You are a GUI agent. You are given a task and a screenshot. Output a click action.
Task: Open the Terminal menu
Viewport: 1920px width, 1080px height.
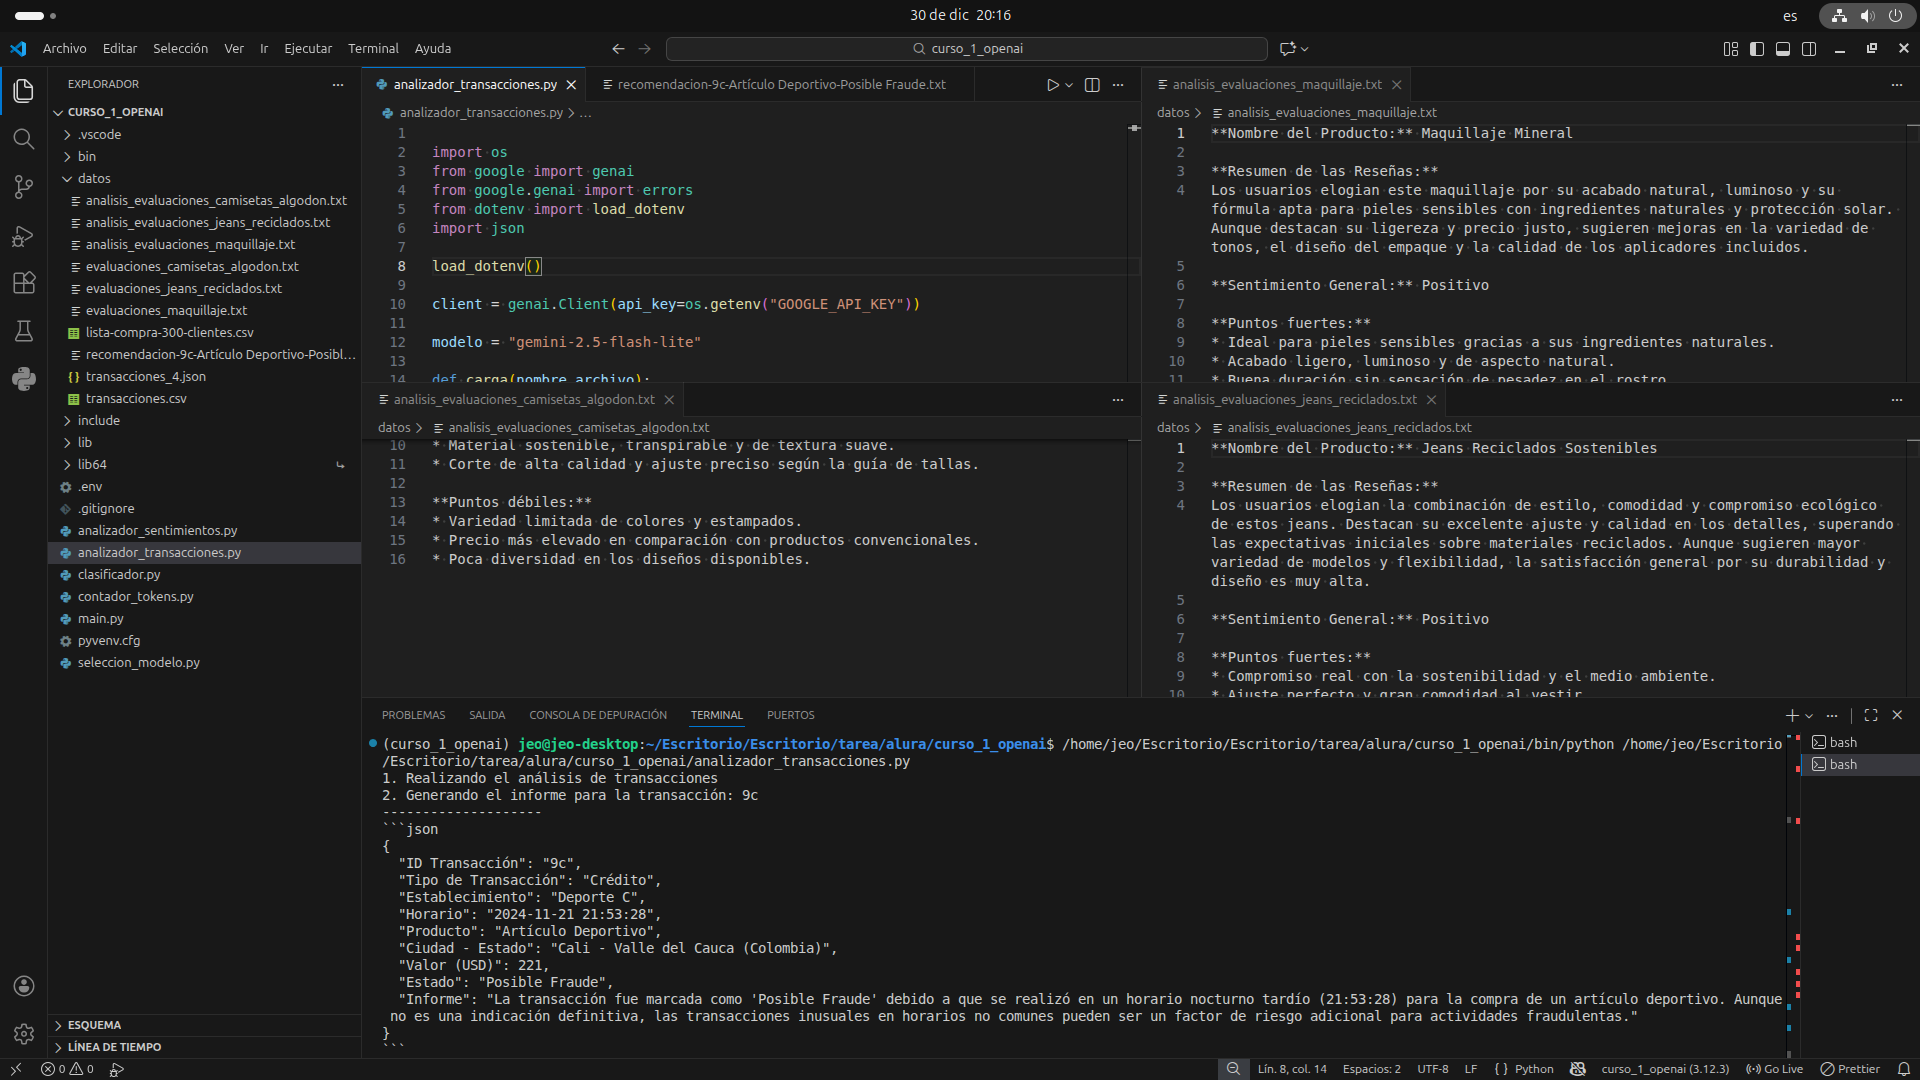pyautogui.click(x=373, y=48)
